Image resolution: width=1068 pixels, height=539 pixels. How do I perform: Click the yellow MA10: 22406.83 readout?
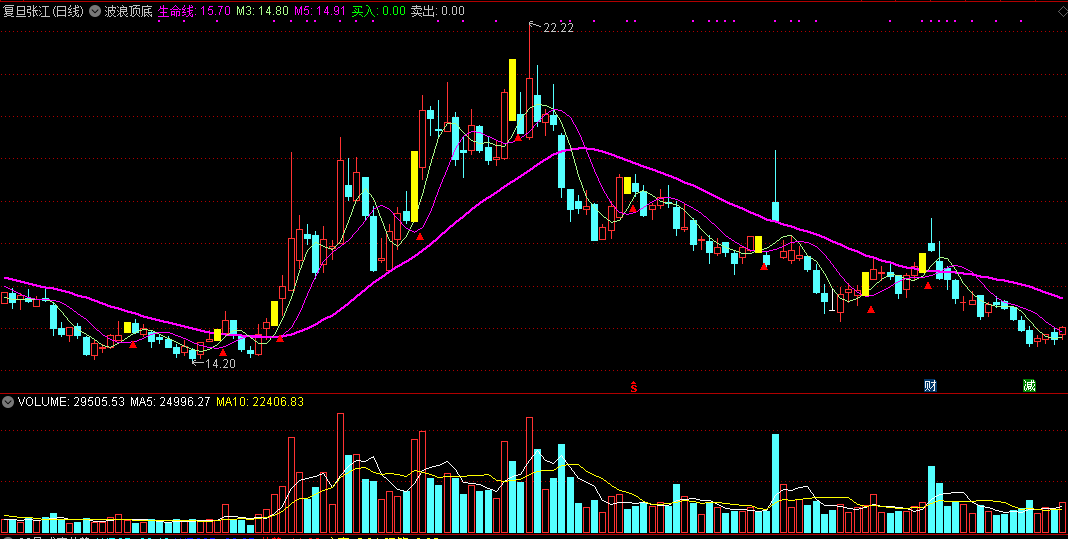(260, 402)
